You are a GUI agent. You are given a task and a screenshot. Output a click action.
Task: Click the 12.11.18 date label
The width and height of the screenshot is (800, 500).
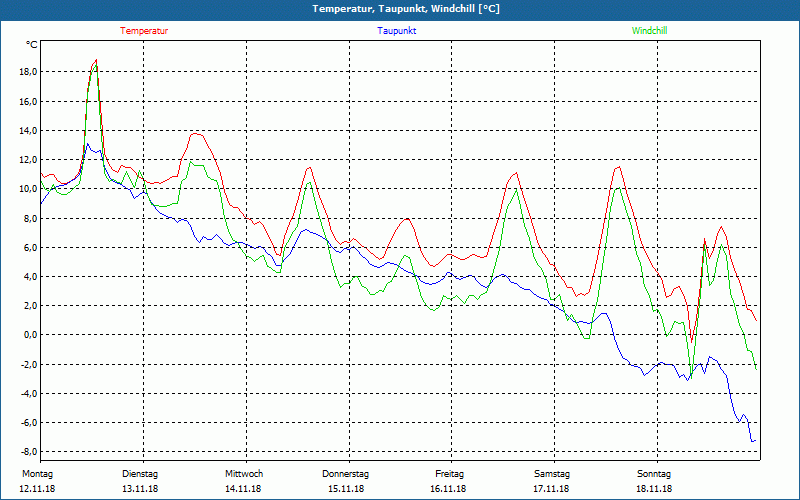(x=37, y=489)
